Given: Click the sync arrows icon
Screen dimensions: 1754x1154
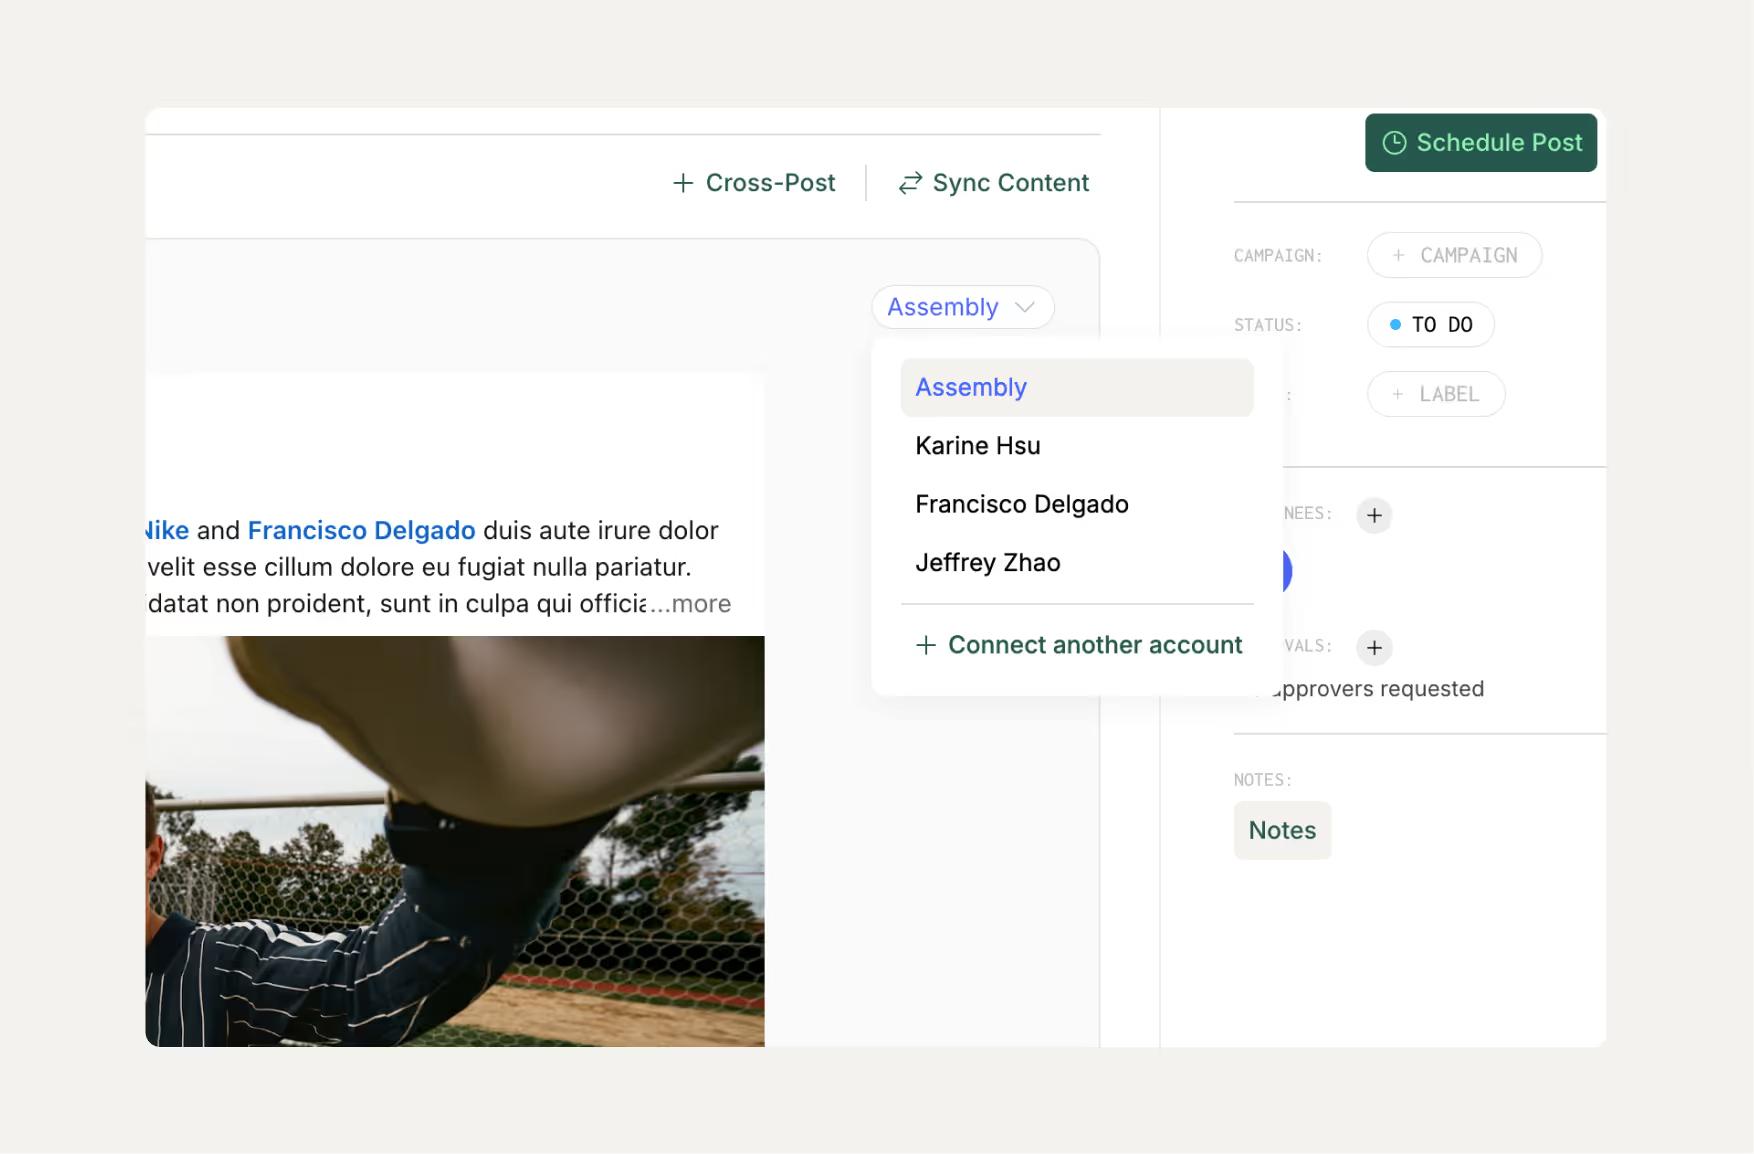Looking at the screenshot, I should click(x=910, y=183).
